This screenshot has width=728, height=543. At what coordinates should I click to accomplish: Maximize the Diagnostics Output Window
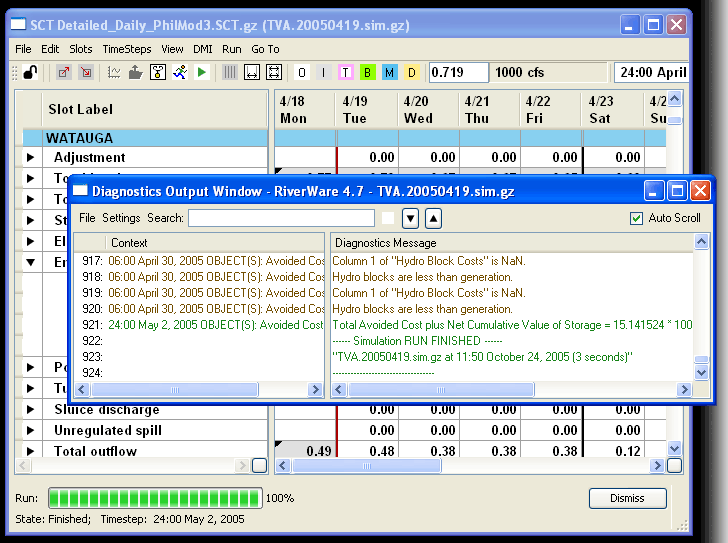(x=677, y=191)
